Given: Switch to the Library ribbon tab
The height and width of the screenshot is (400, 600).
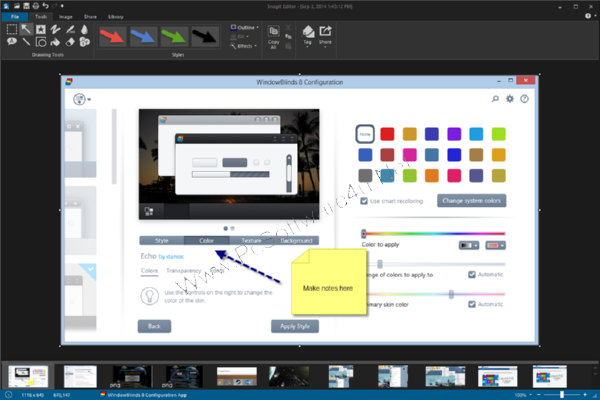Looking at the screenshot, I should pos(116,17).
